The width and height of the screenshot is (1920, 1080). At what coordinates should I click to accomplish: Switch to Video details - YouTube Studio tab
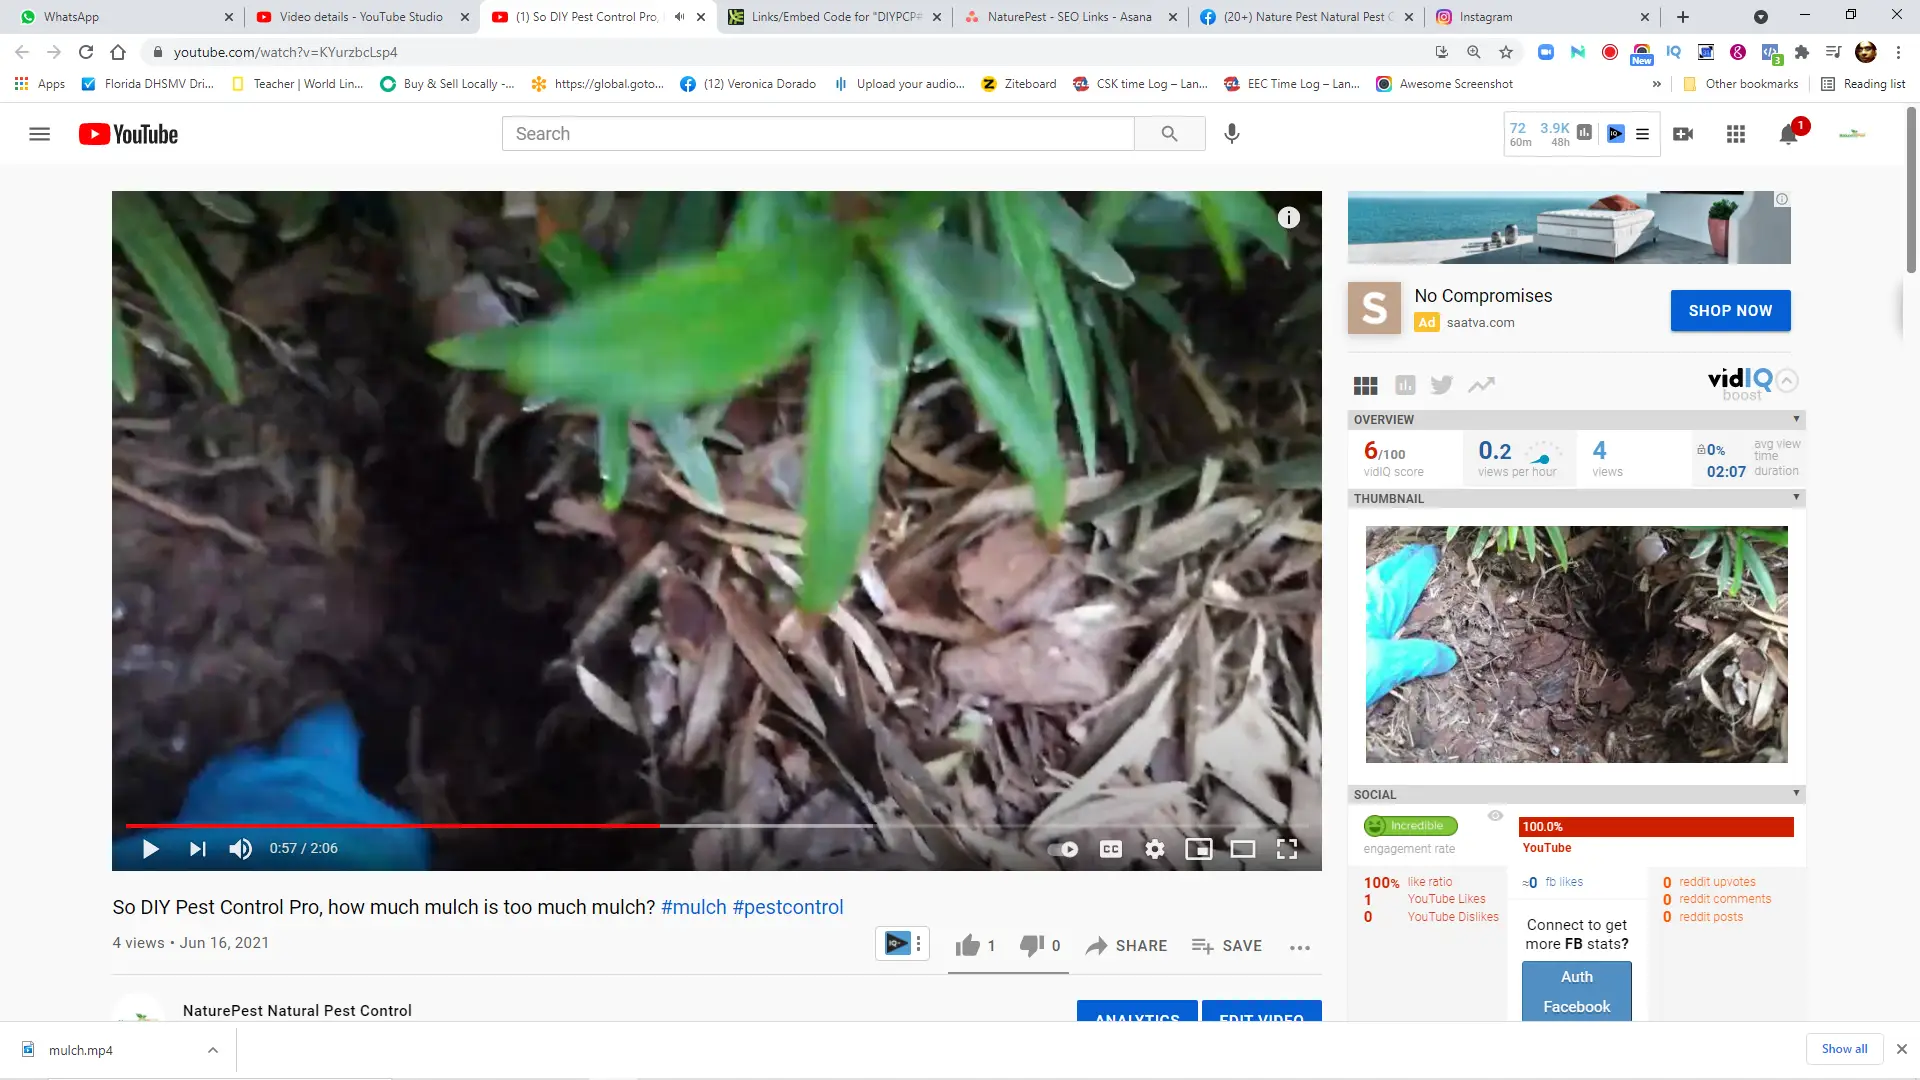click(x=362, y=17)
